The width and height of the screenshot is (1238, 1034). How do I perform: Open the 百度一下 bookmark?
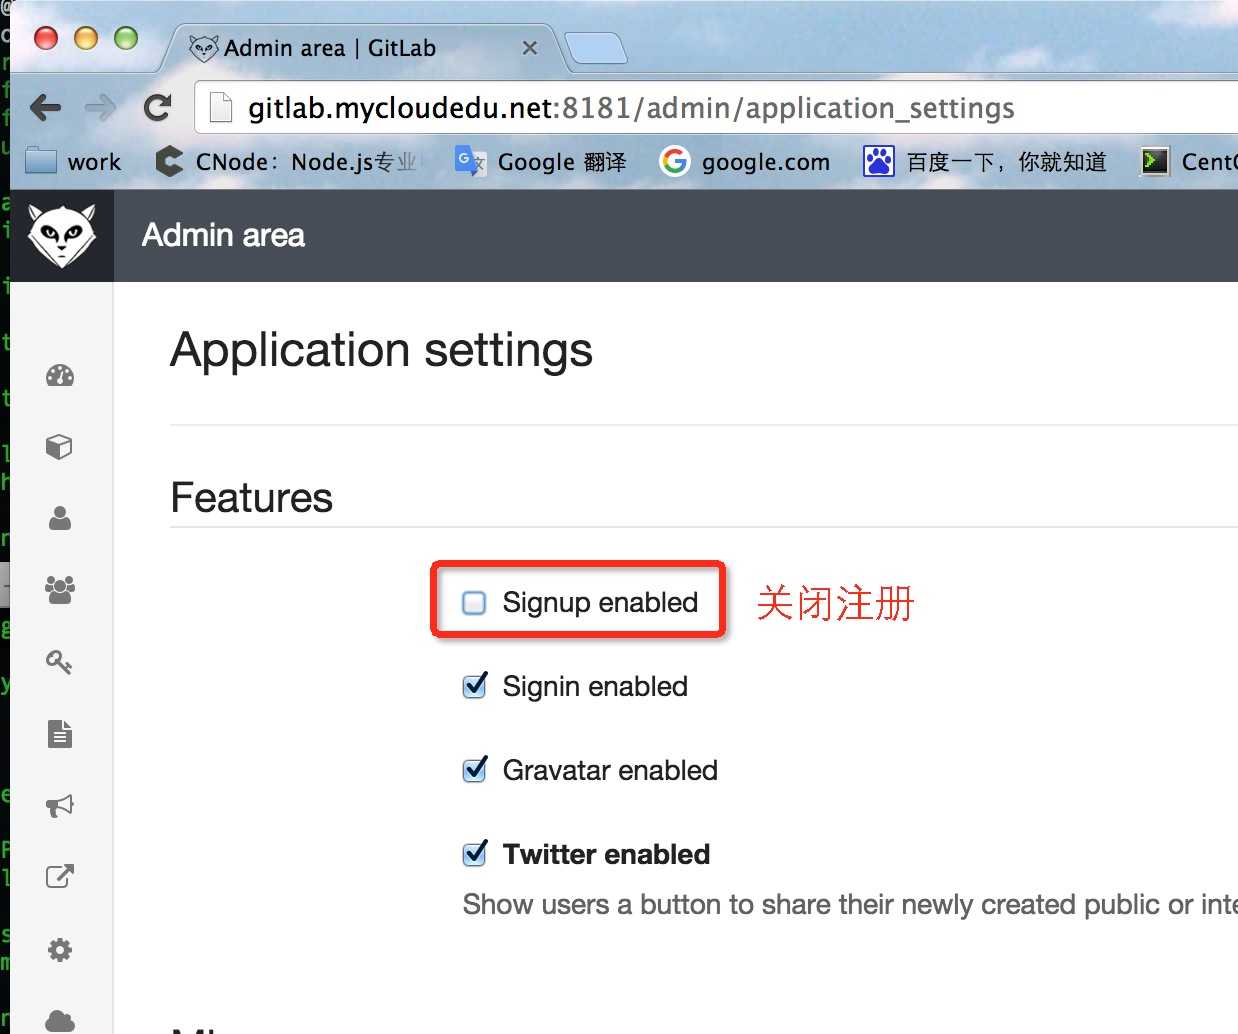click(985, 161)
